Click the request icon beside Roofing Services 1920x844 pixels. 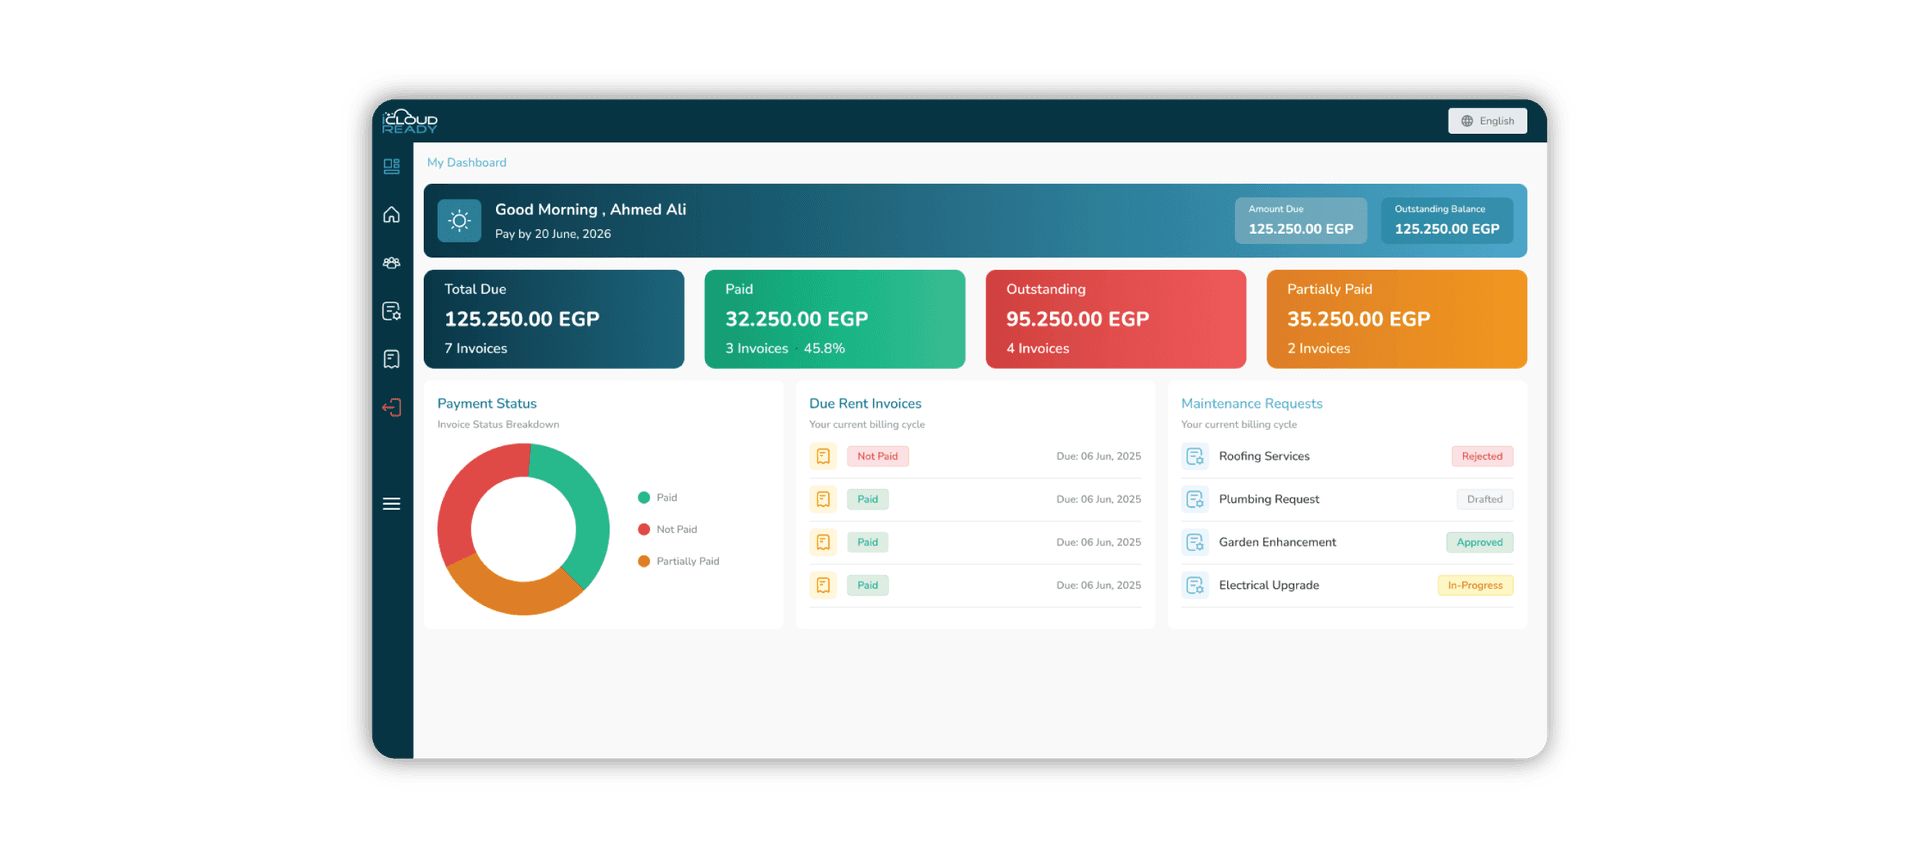1195,456
